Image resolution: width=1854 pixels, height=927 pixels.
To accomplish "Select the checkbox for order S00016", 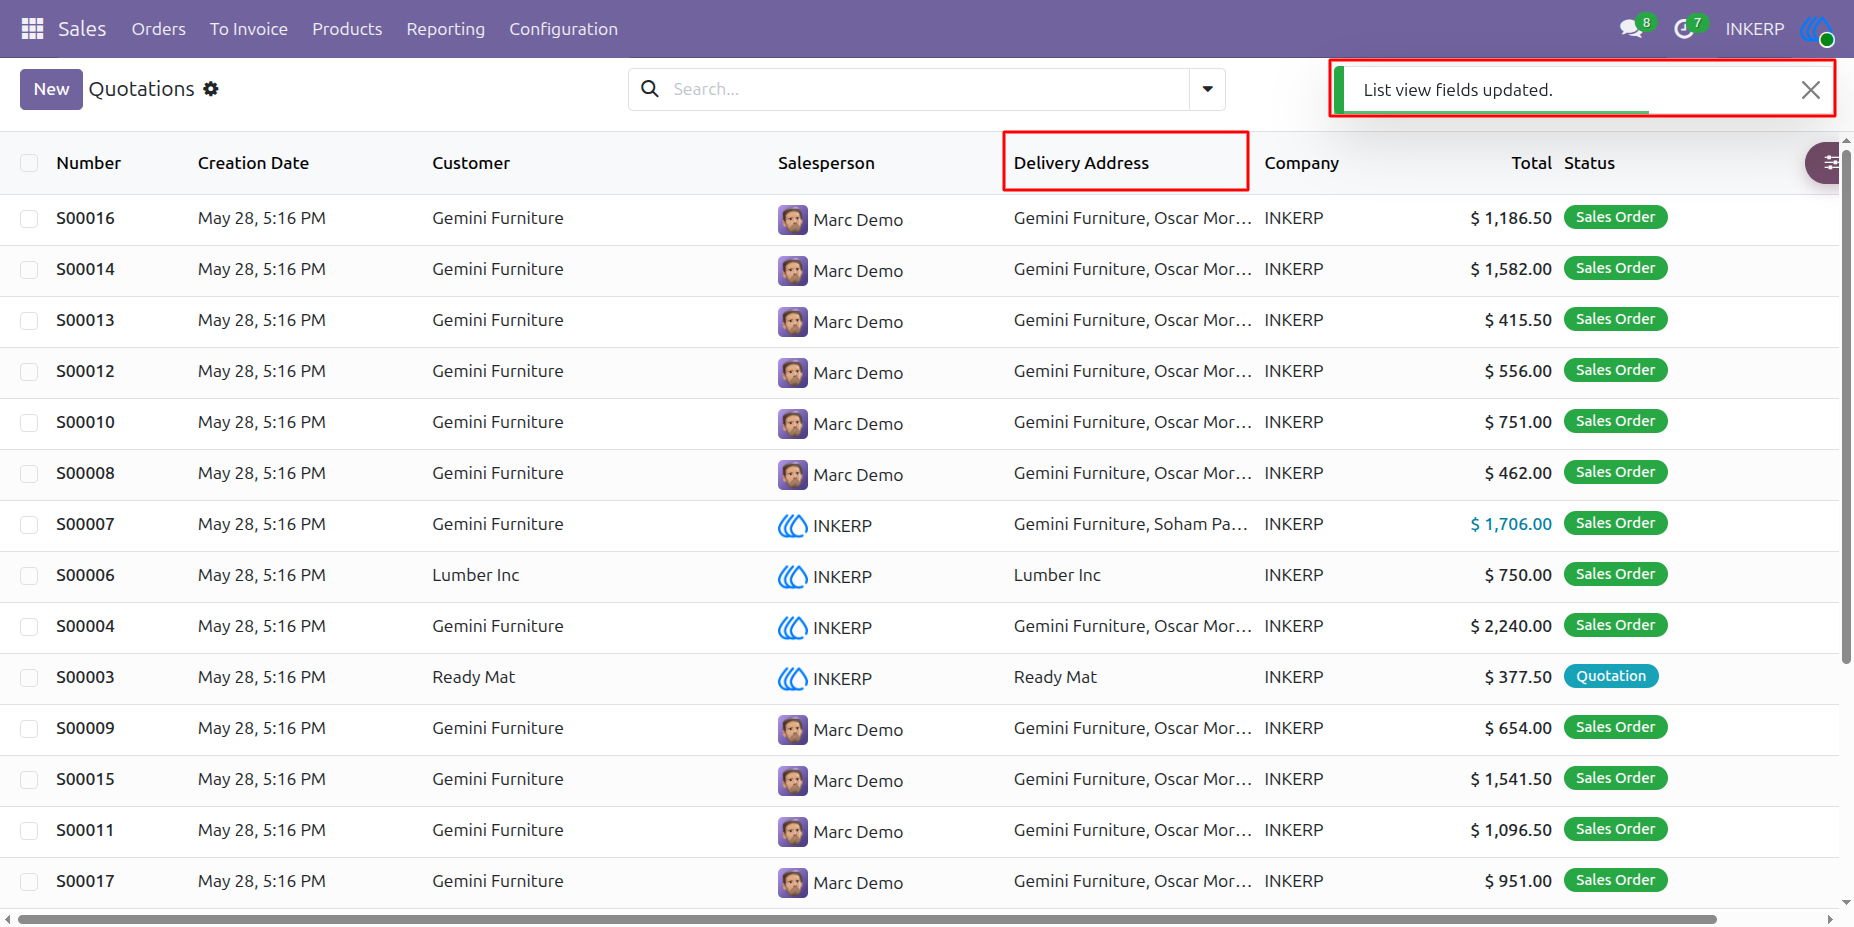I will [x=29, y=219].
